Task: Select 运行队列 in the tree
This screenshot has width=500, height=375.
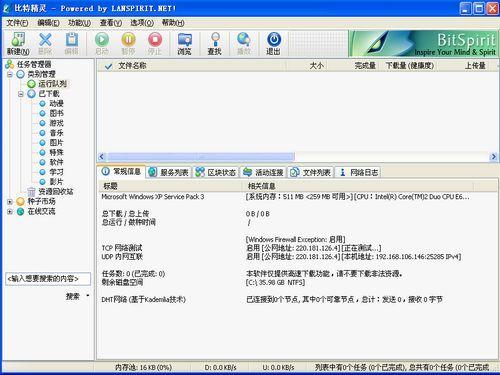Action: pyautogui.click(x=52, y=84)
